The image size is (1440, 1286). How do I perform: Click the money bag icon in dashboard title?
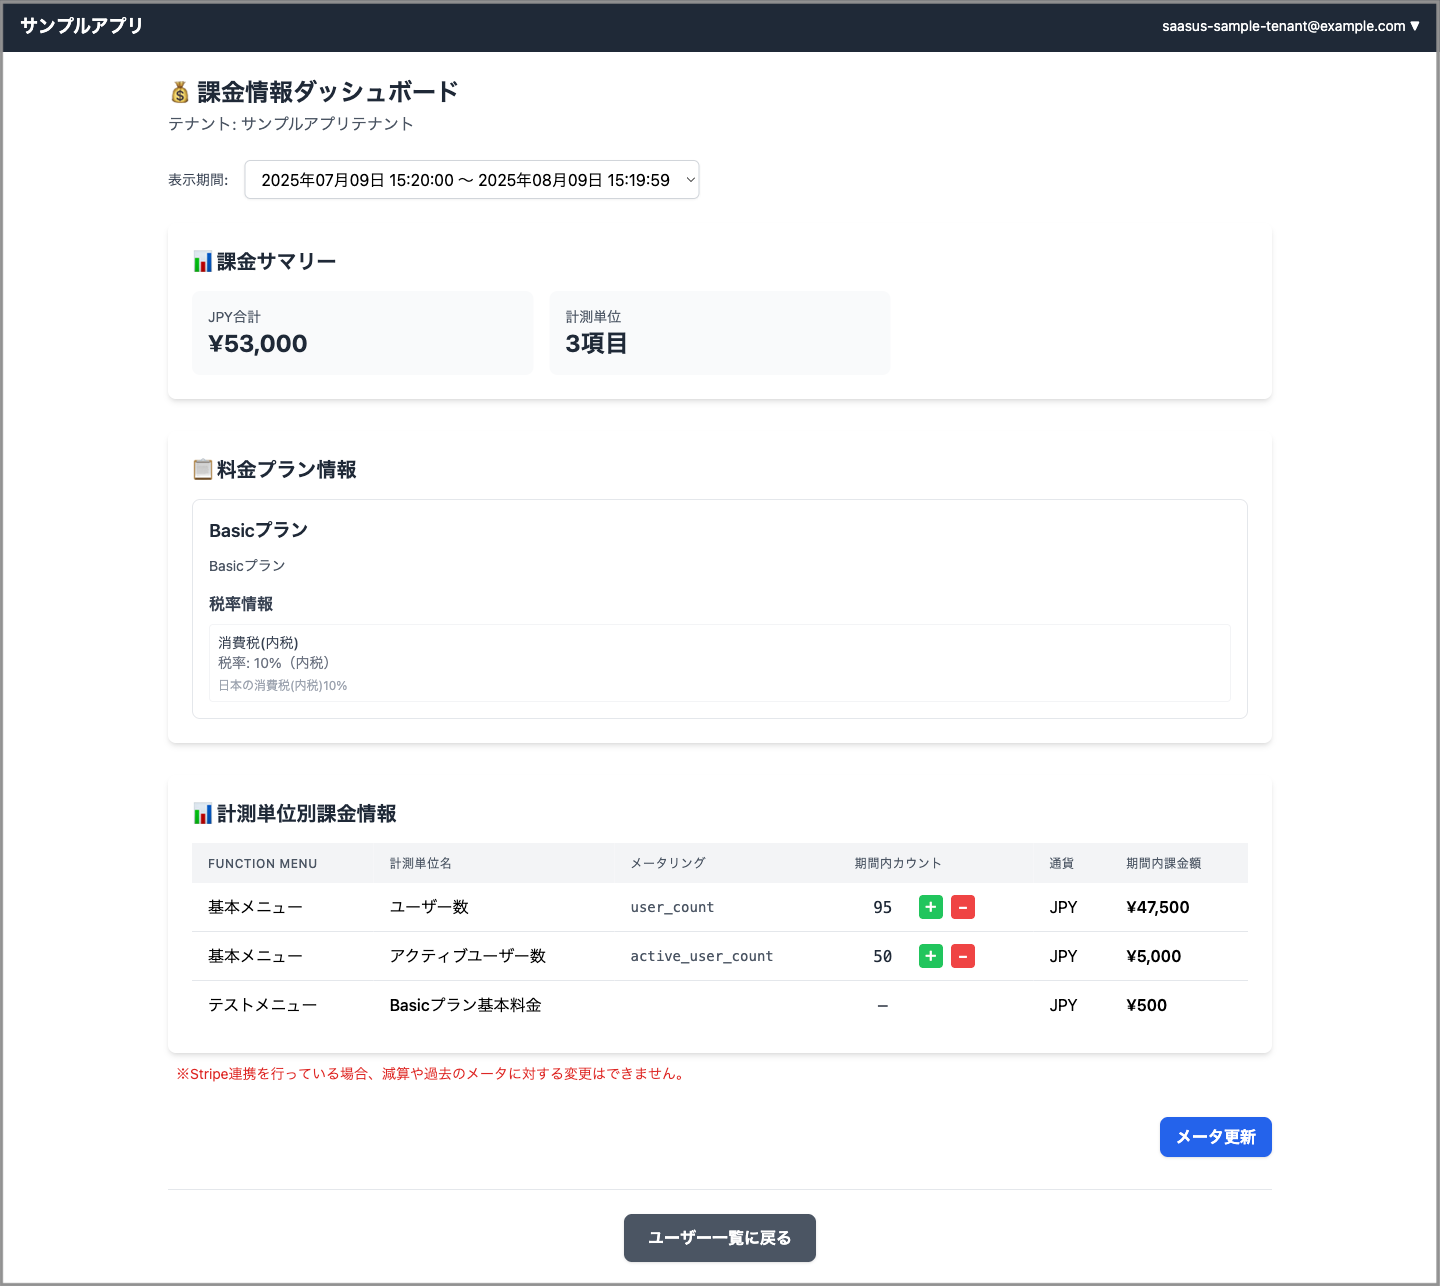180,93
